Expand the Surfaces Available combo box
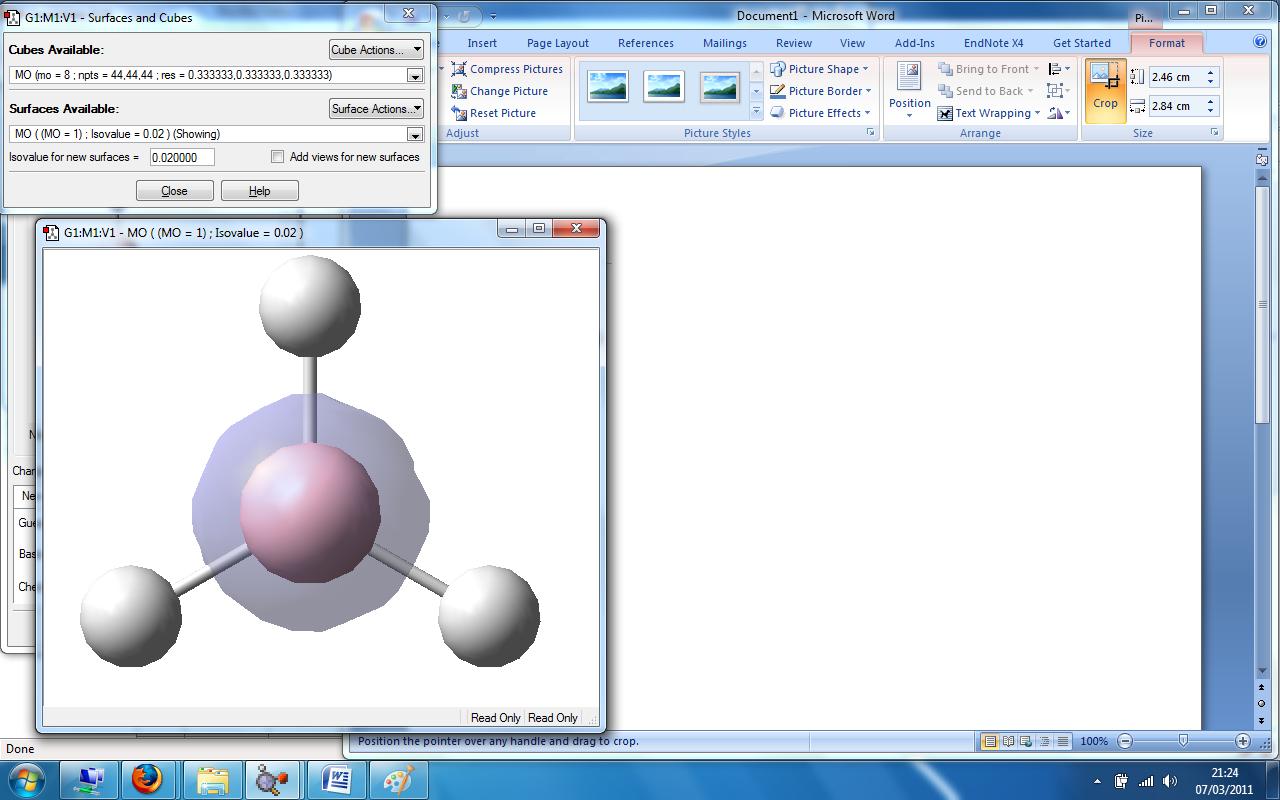Viewport: 1280px width, 800px height. point(414,134)
